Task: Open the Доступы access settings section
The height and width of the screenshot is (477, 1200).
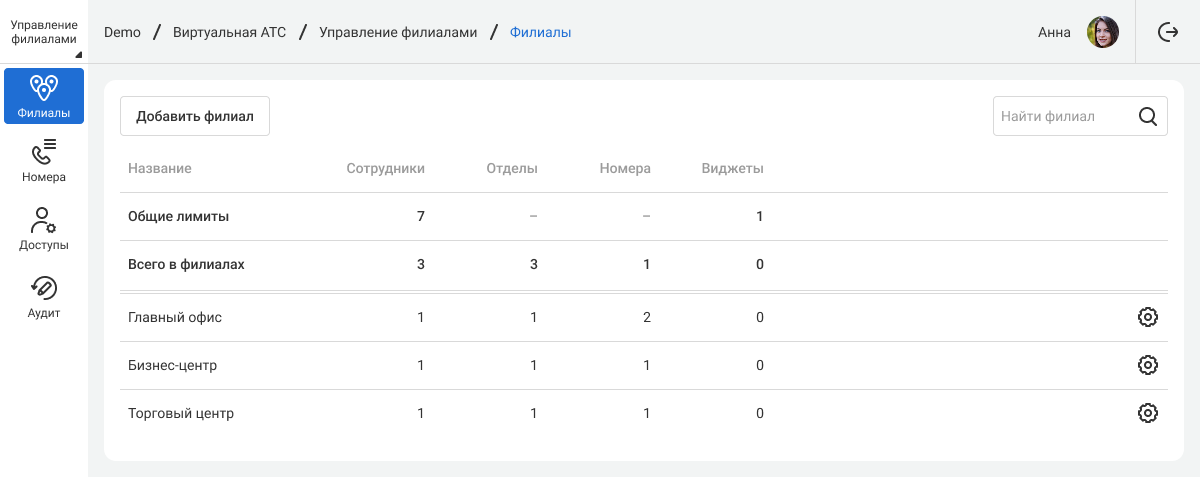Action: click(44, 229)
